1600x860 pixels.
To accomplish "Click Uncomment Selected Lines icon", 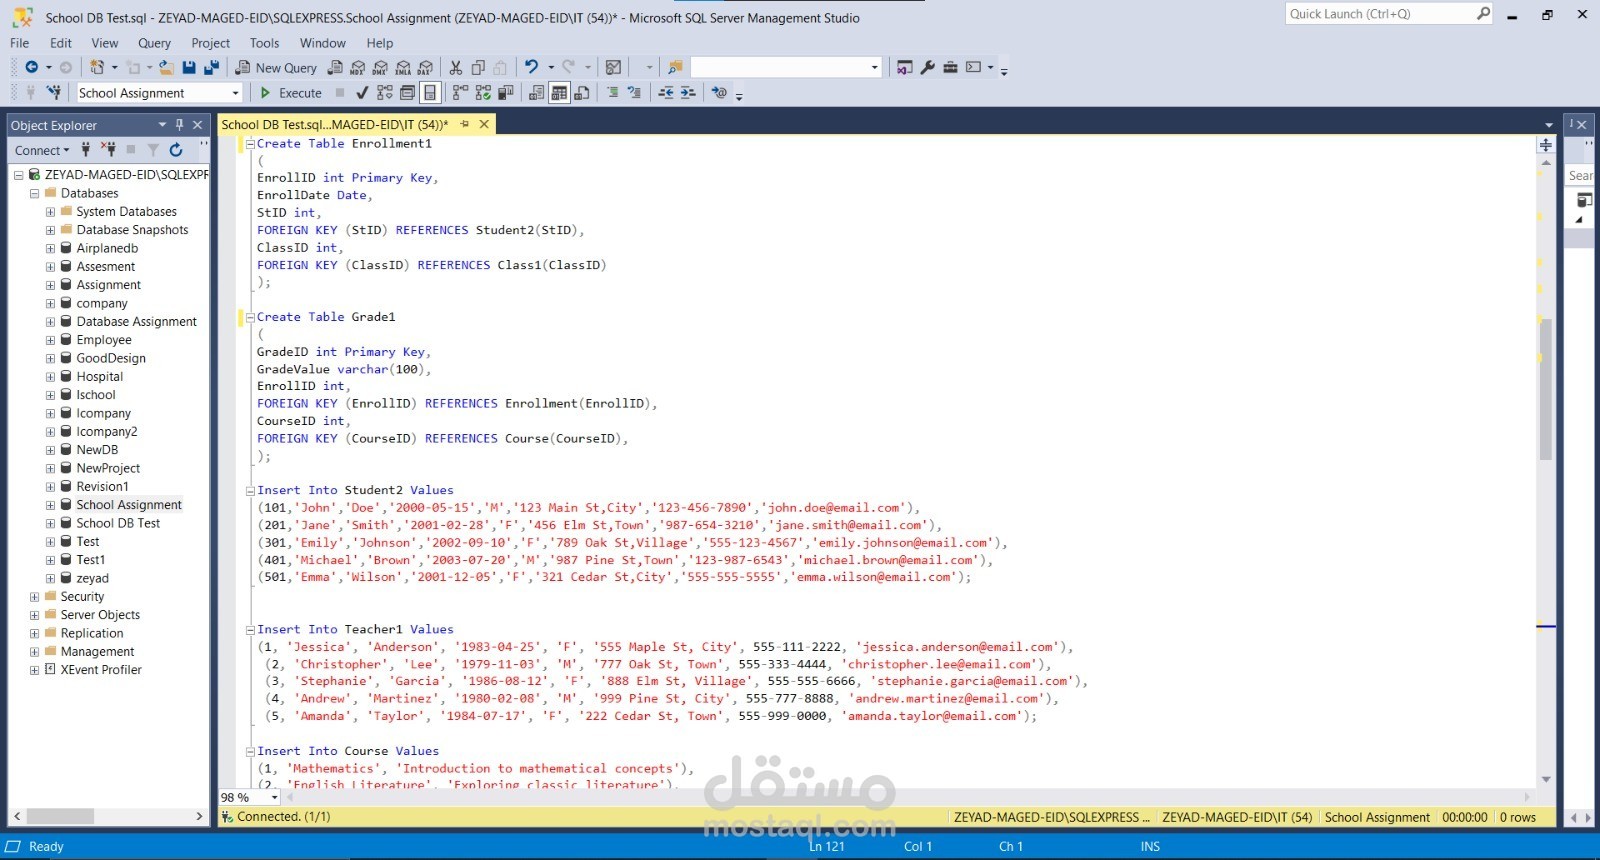I will click(634, 93).
